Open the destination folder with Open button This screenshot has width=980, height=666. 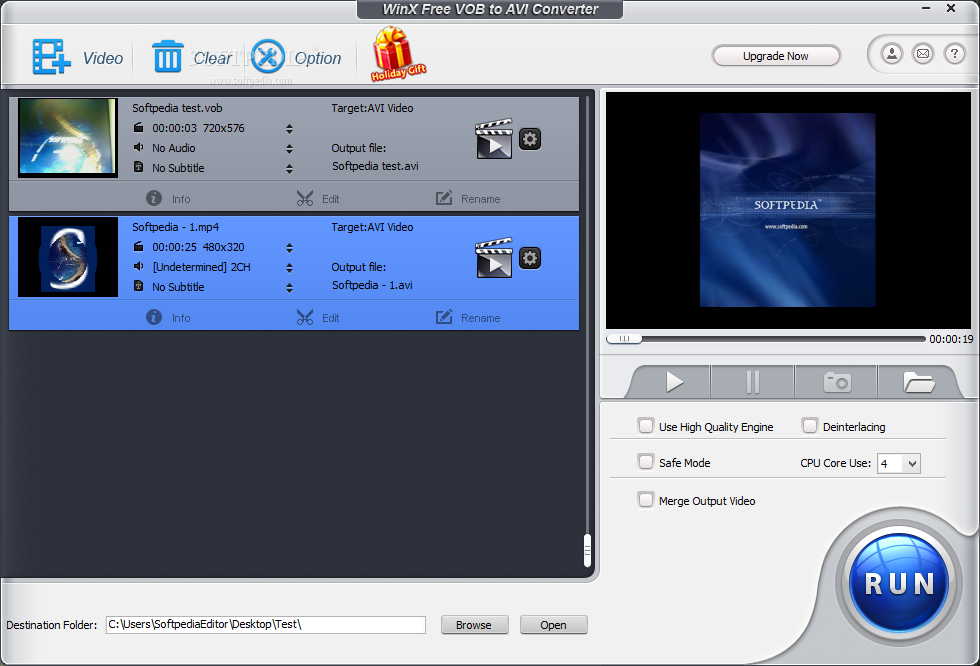(x=553, y=625)
